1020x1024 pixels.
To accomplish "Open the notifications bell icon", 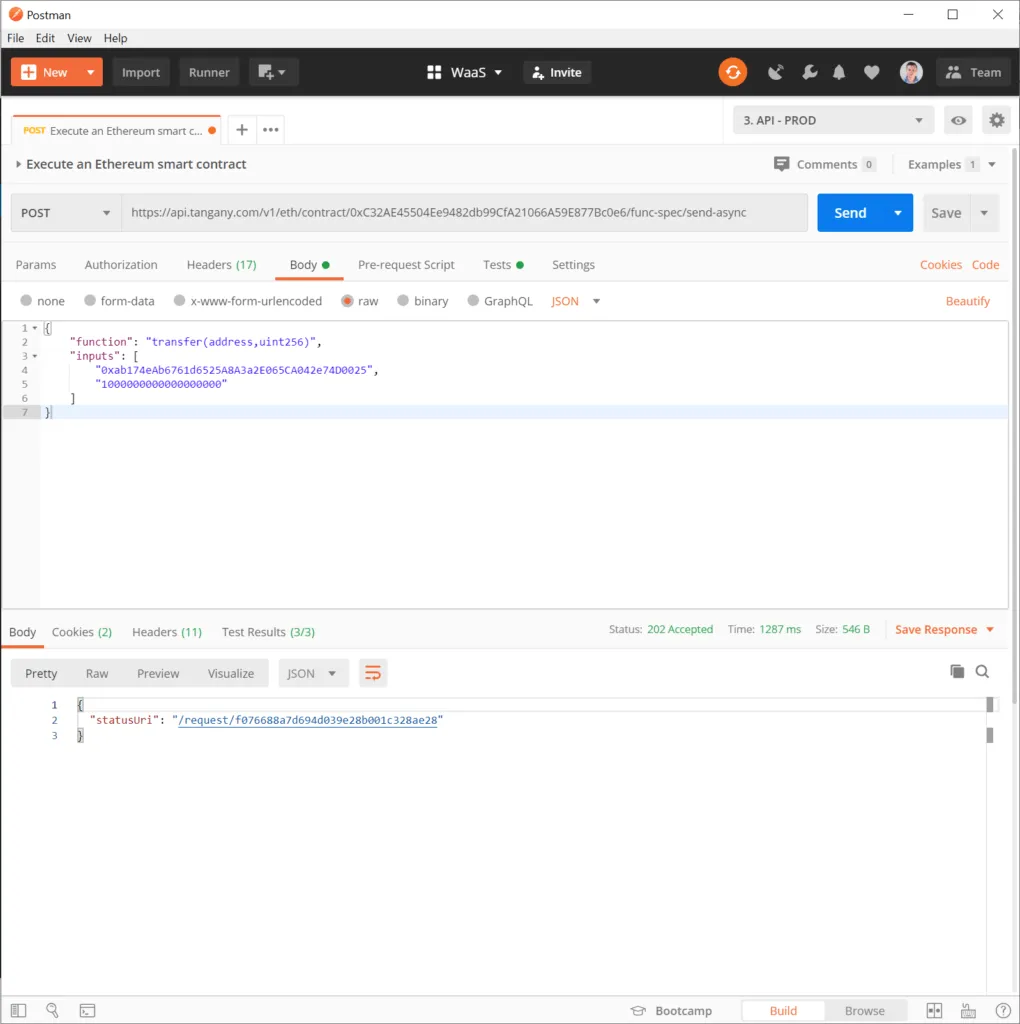I will click(x=839, y=72).
